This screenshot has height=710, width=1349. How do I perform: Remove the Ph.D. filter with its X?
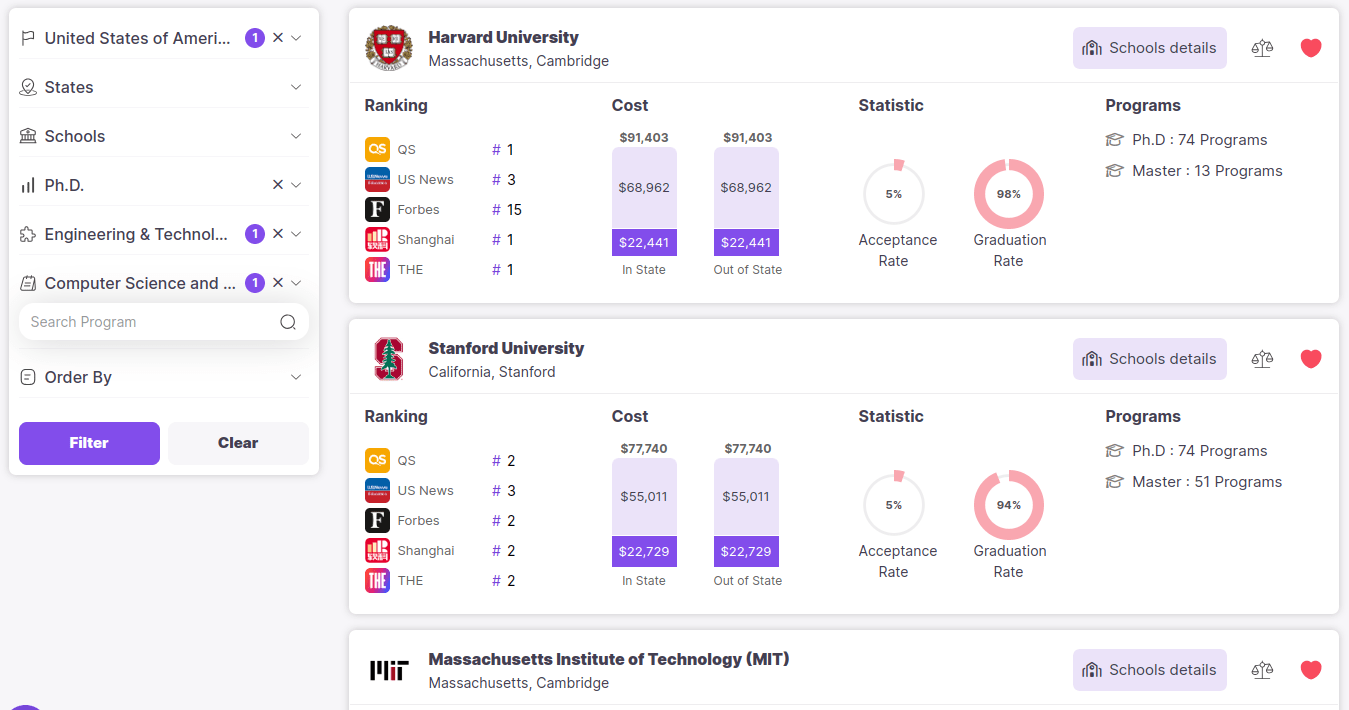[x=278, y=184]
